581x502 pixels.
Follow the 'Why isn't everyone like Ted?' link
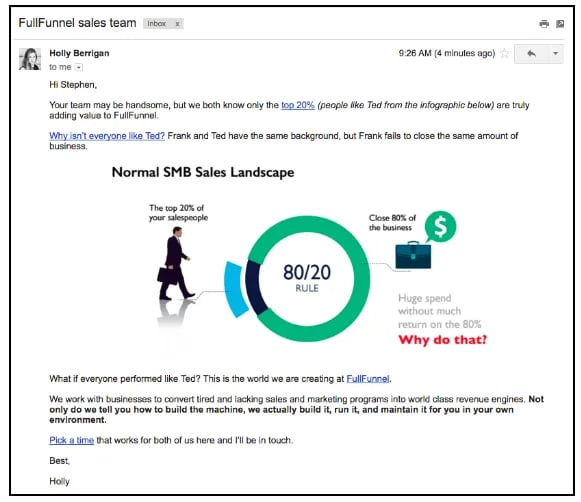(107, 136)
